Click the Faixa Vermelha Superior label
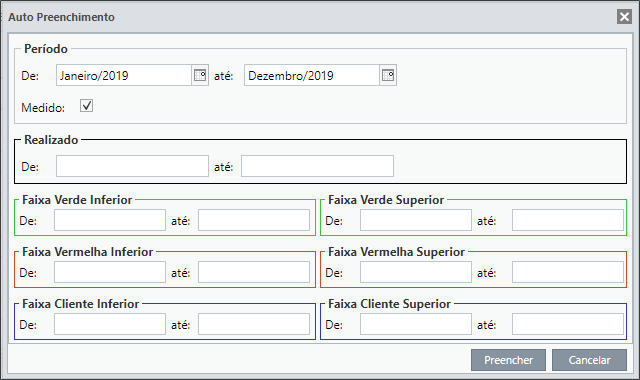640x380 pixels. [x=396, y=252]
